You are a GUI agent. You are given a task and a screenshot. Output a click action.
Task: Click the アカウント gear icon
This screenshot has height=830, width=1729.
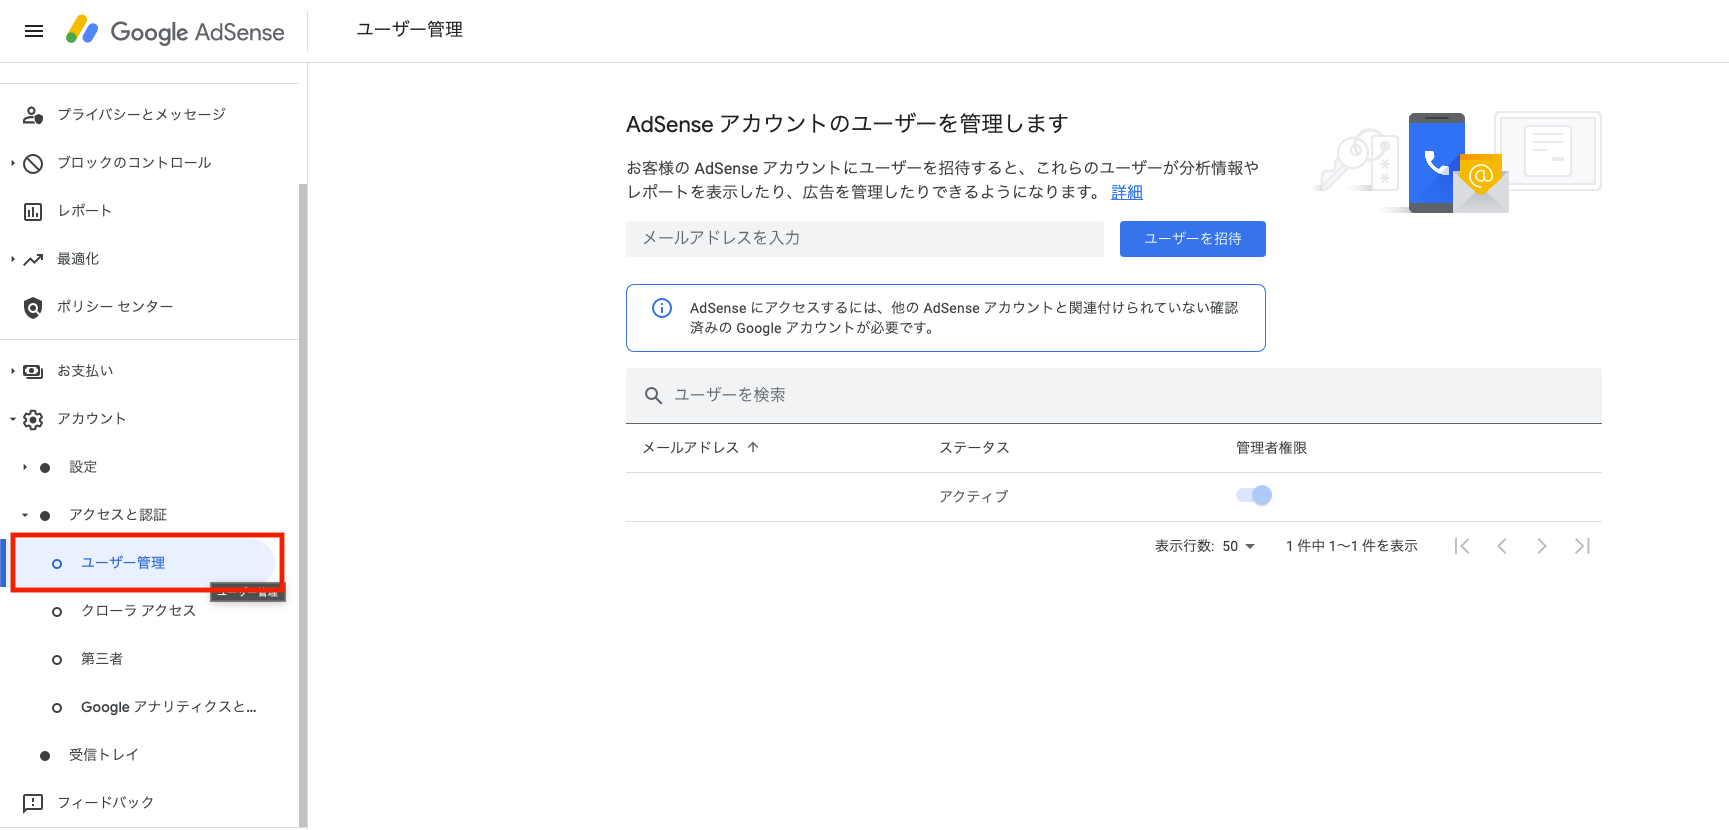(x=33, y=419)
